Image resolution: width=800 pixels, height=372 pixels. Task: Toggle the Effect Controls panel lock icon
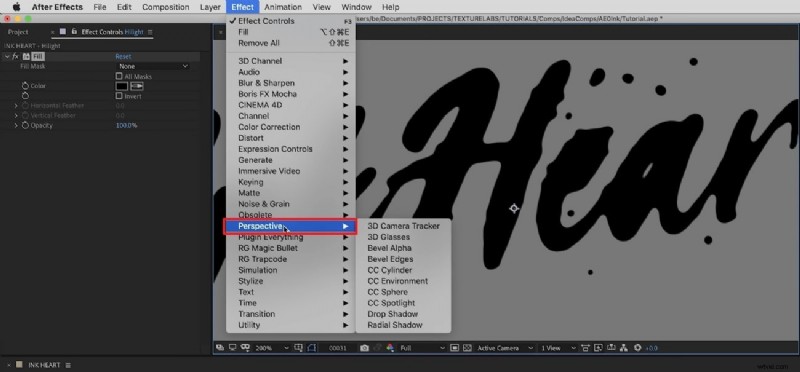(x=74, y=32)
